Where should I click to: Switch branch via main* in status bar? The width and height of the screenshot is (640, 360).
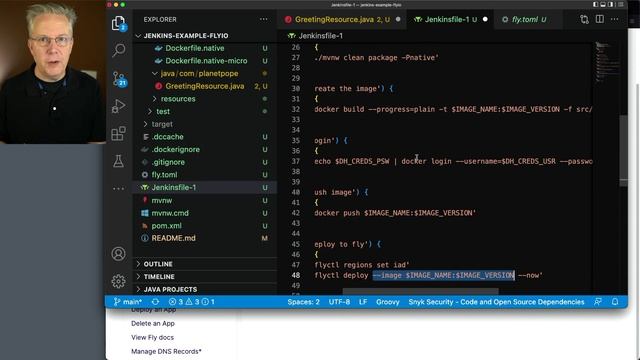point(127,302)
